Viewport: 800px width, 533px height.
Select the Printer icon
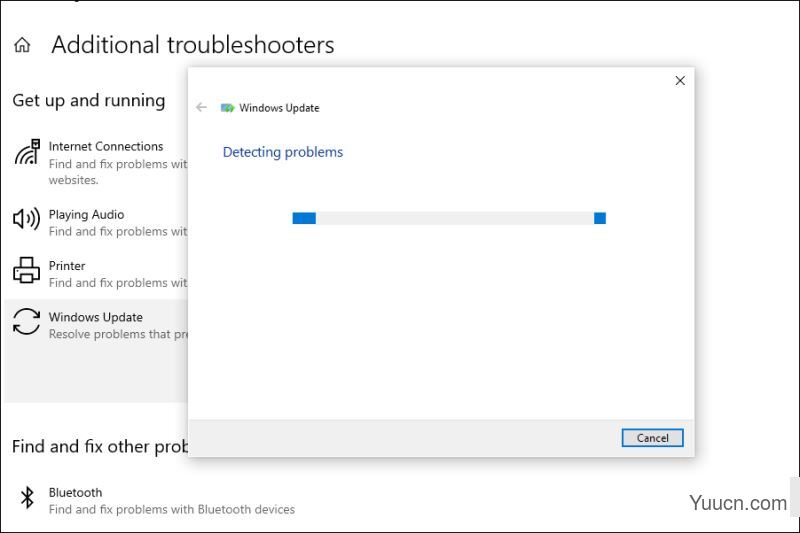pyautogui.click(x=26, y=270)
